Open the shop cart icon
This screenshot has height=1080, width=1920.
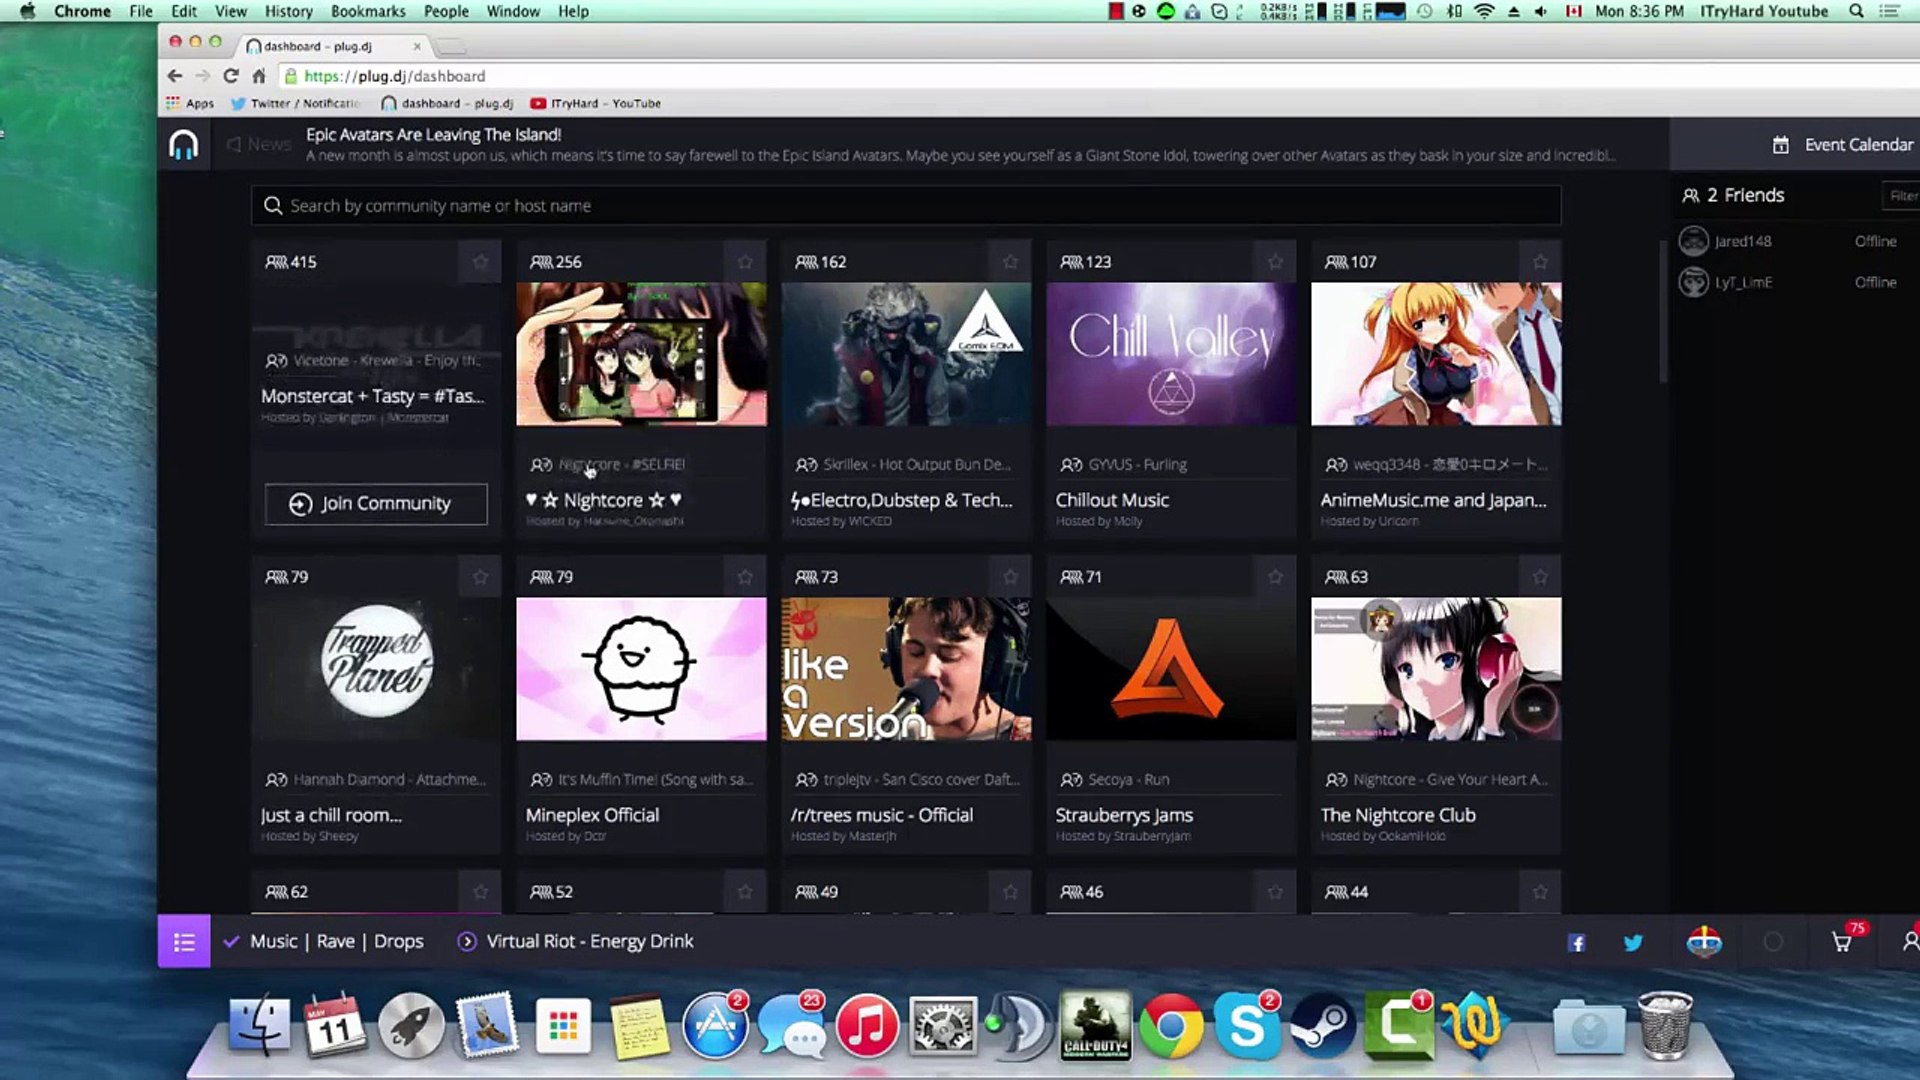click(x=1841, y=942)
